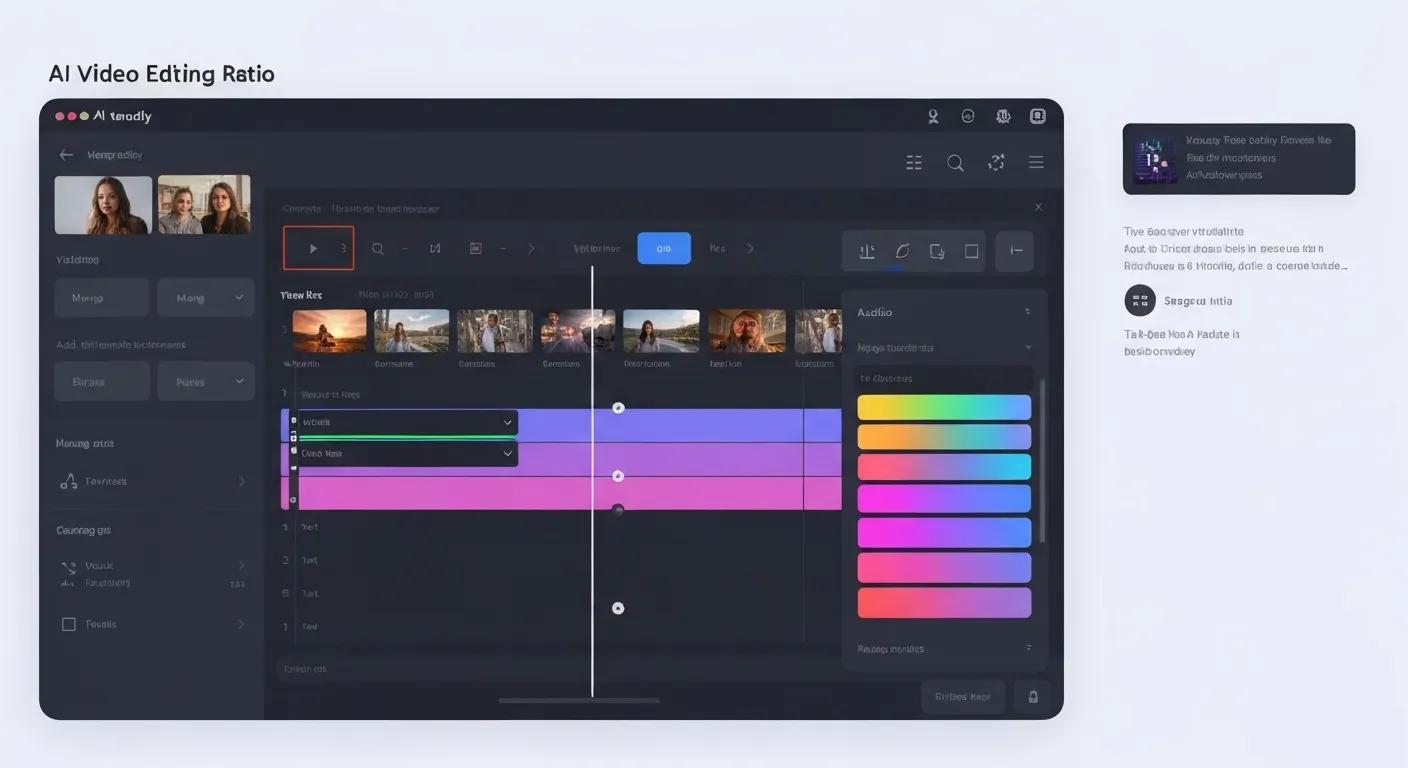This screenshot has height=768, width=1408.
Task: Click the collapse panel icon beside tool group
Action: [x=1016, y=252]
